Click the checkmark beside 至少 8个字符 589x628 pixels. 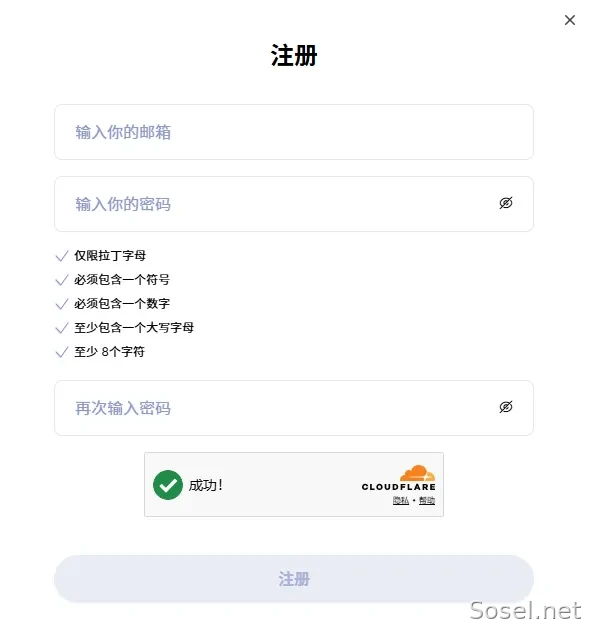click(x=62, y=352)
